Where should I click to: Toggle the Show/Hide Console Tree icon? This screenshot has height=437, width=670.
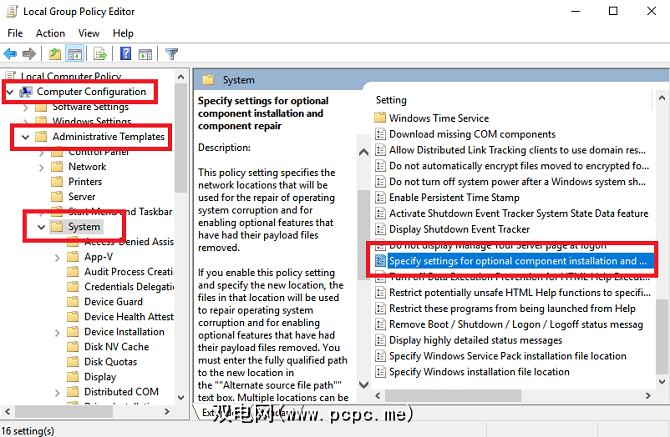click(x=75, y=54)
